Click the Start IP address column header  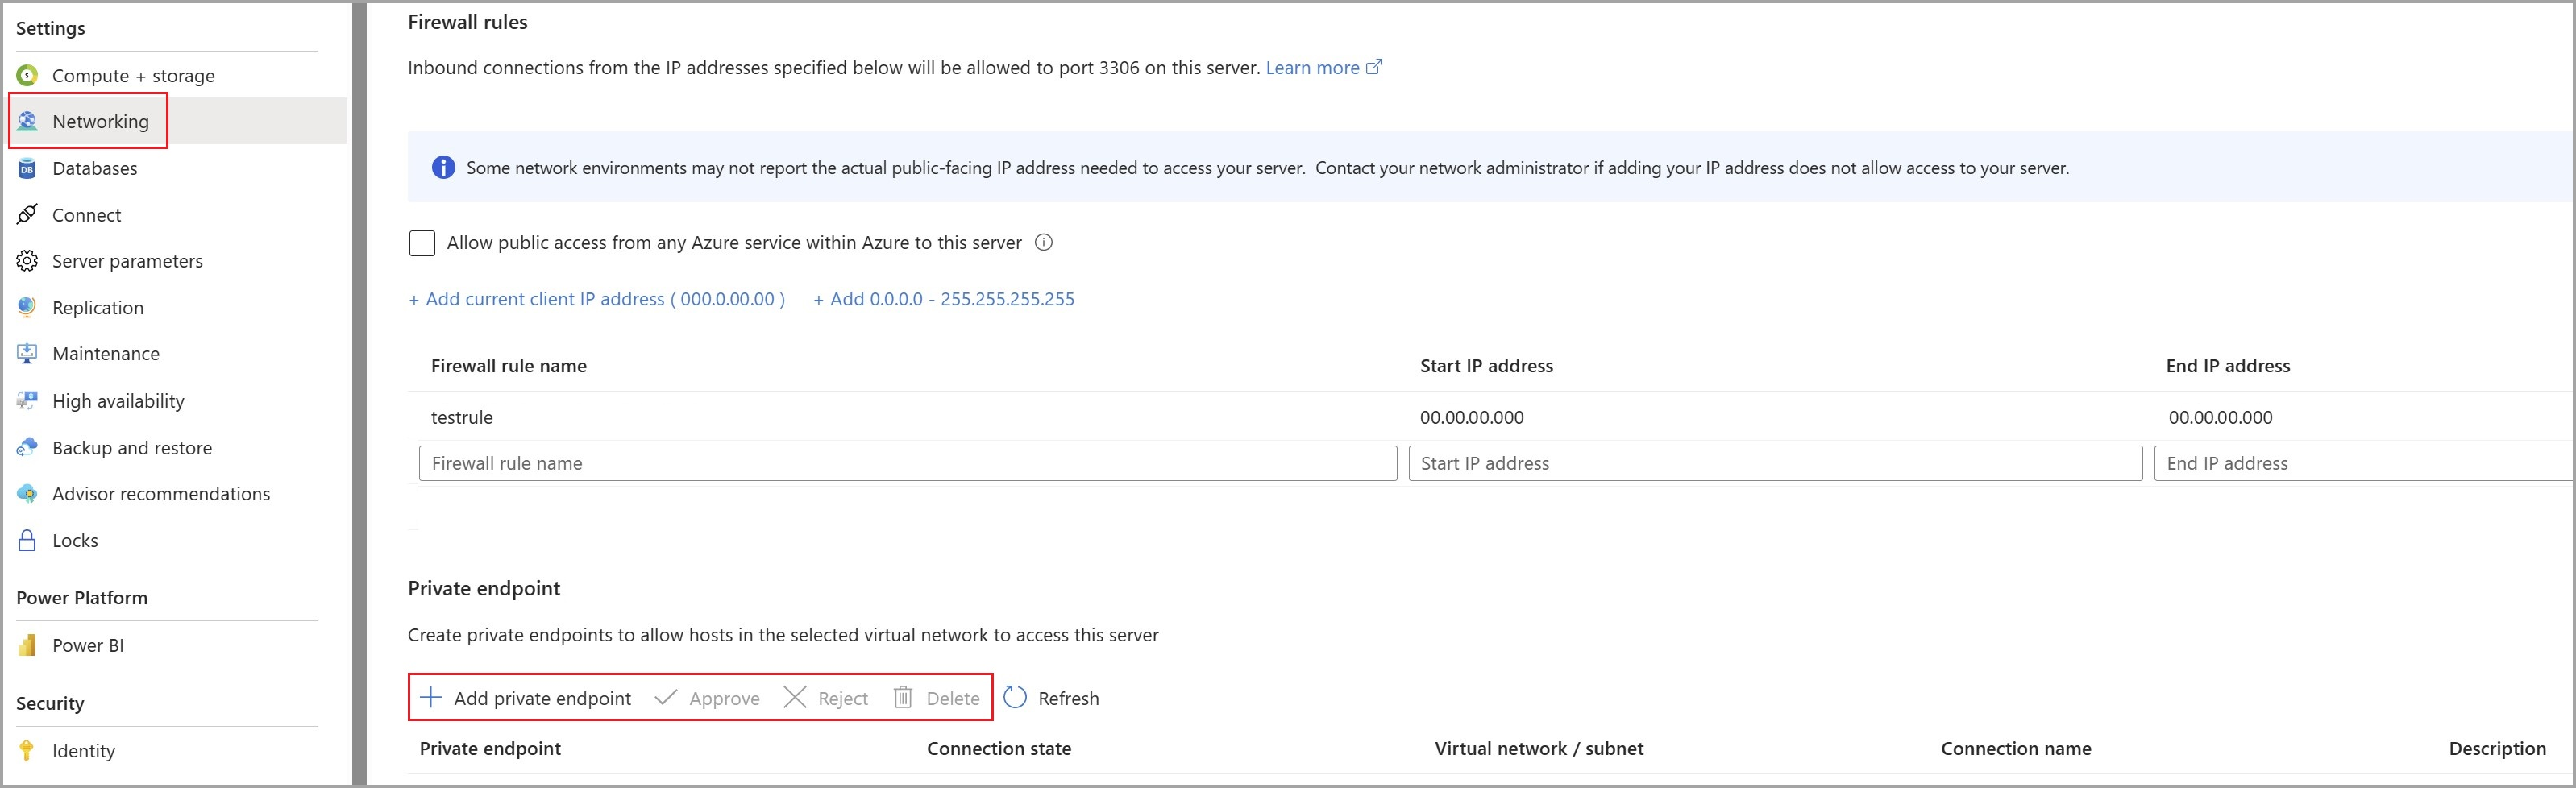(1486, 366)
